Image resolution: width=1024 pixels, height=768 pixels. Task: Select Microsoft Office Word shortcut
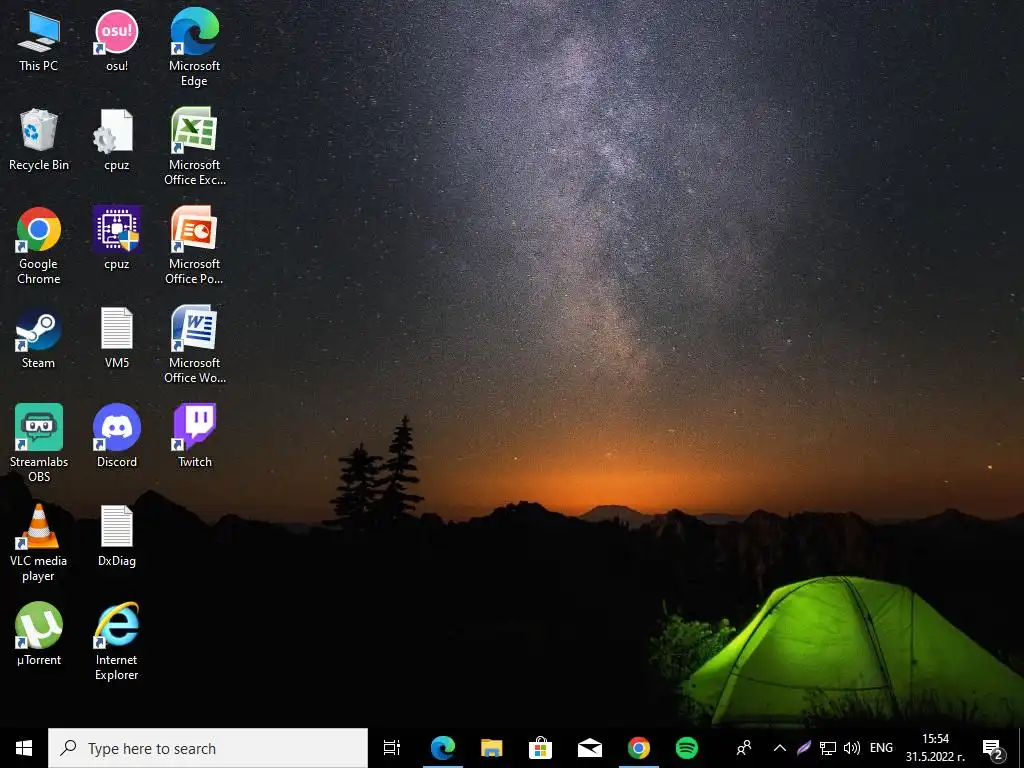[195, 345]
